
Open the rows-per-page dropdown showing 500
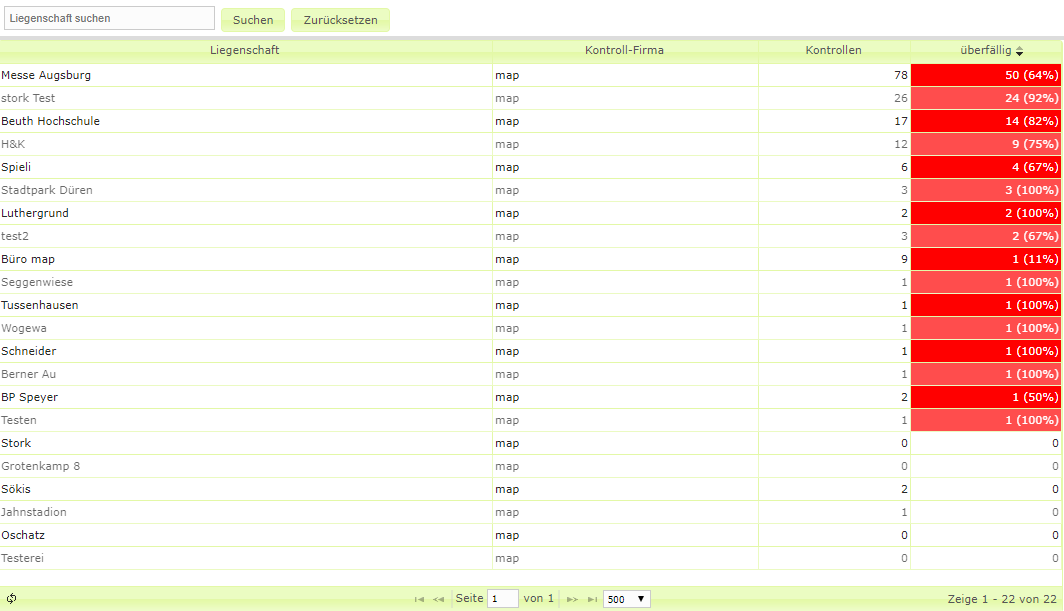click(x=626, y=599)
